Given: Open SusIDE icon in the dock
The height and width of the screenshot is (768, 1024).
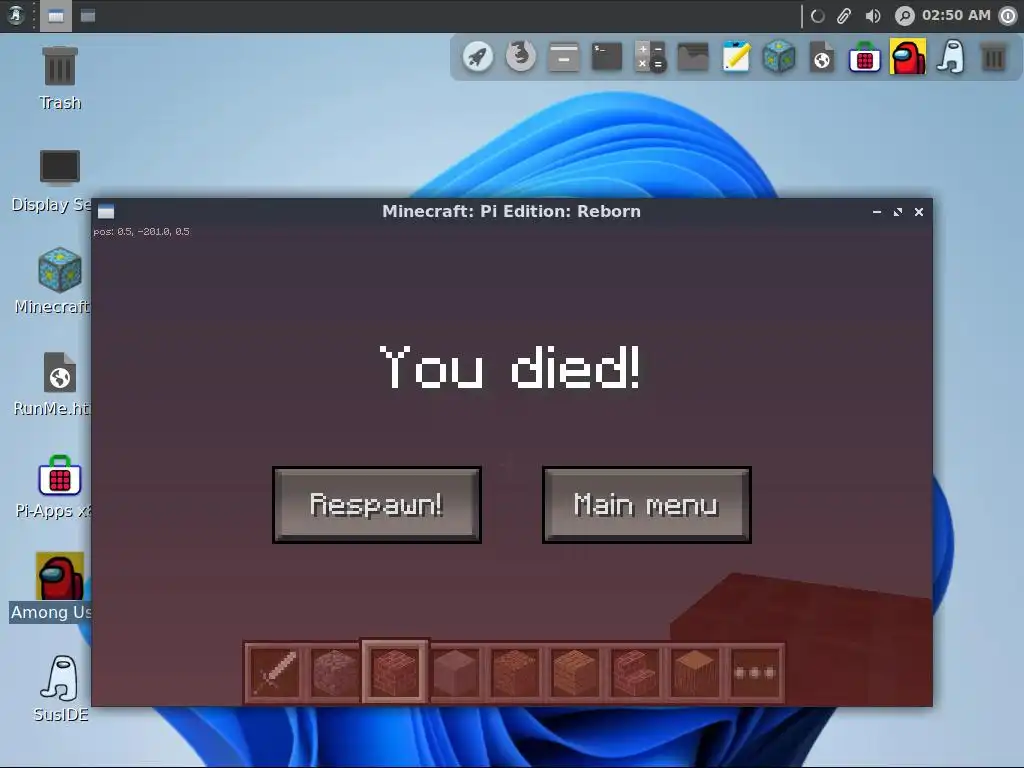Looking at the screenshot, I should tap(951, 57).
